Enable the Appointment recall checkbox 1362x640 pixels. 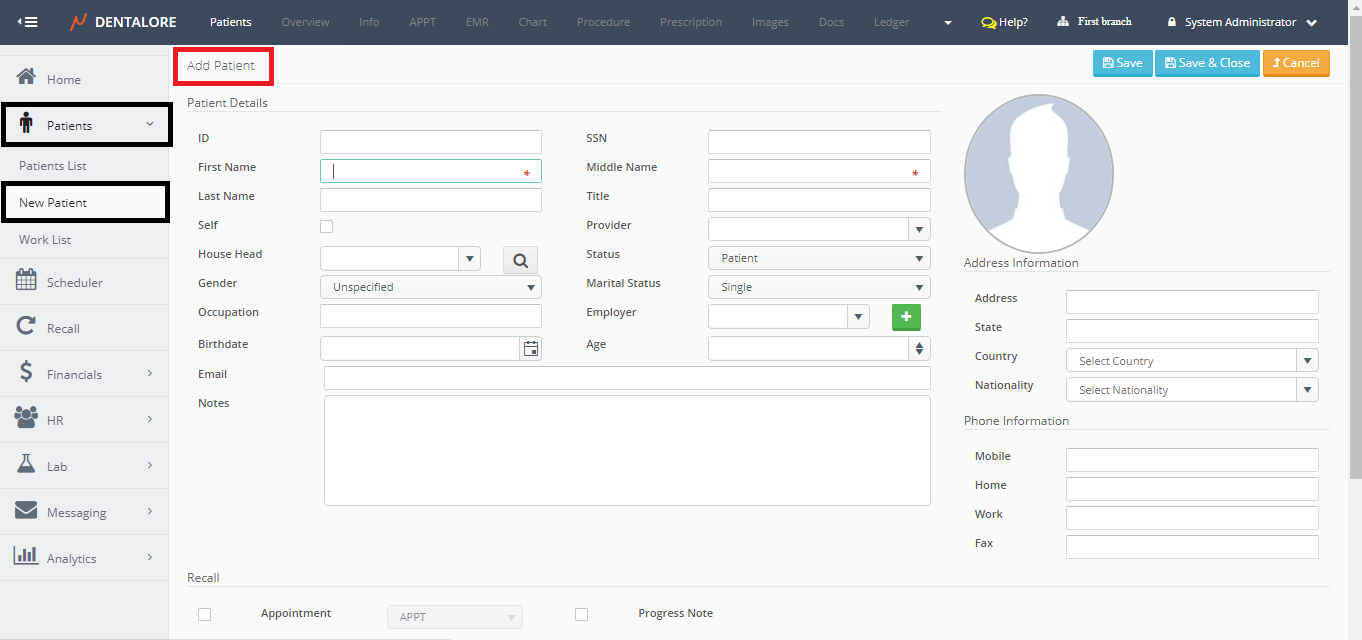(x=204, y=614)
